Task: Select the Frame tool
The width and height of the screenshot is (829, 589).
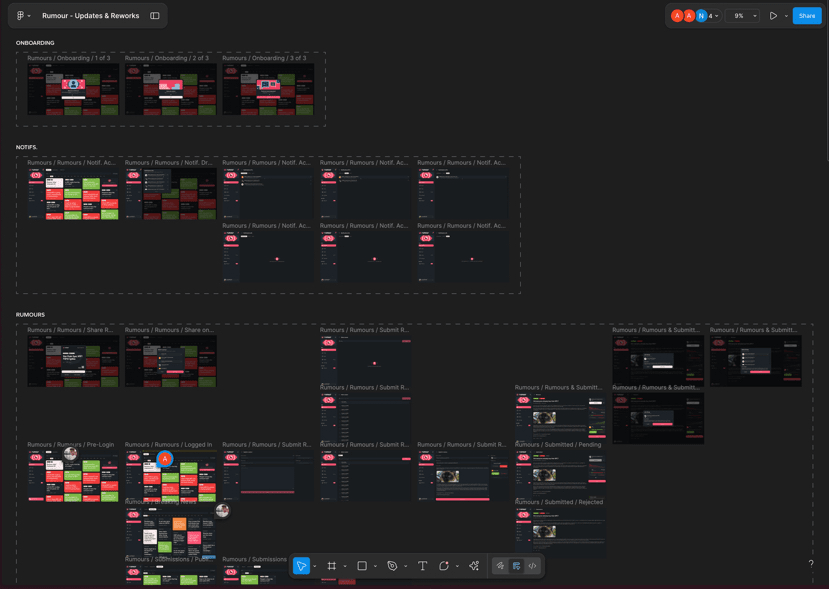Action: (332, 566)
